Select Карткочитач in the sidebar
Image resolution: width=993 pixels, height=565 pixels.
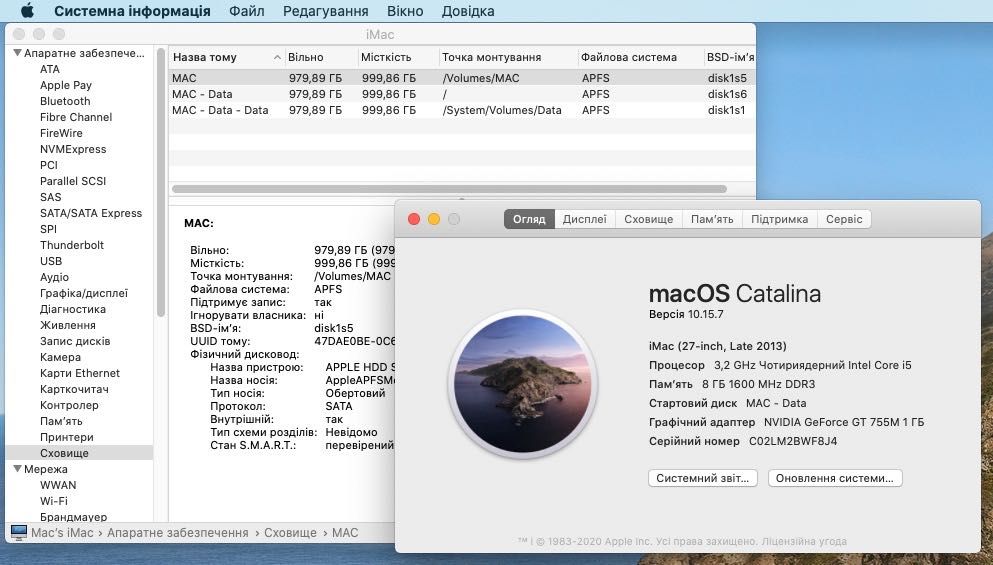click(74, 389)
